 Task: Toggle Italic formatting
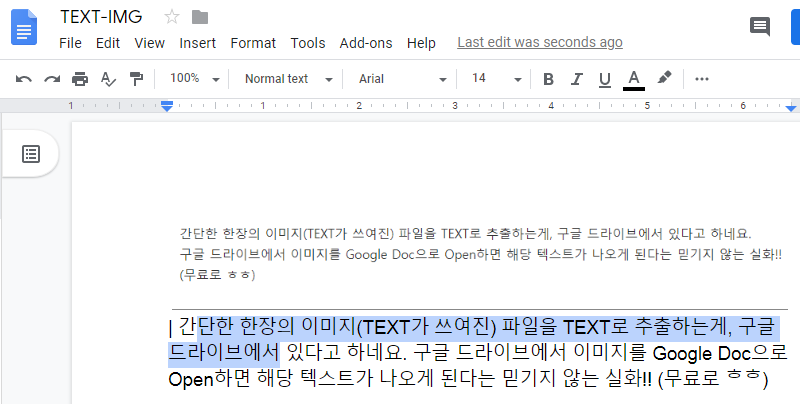577,79
